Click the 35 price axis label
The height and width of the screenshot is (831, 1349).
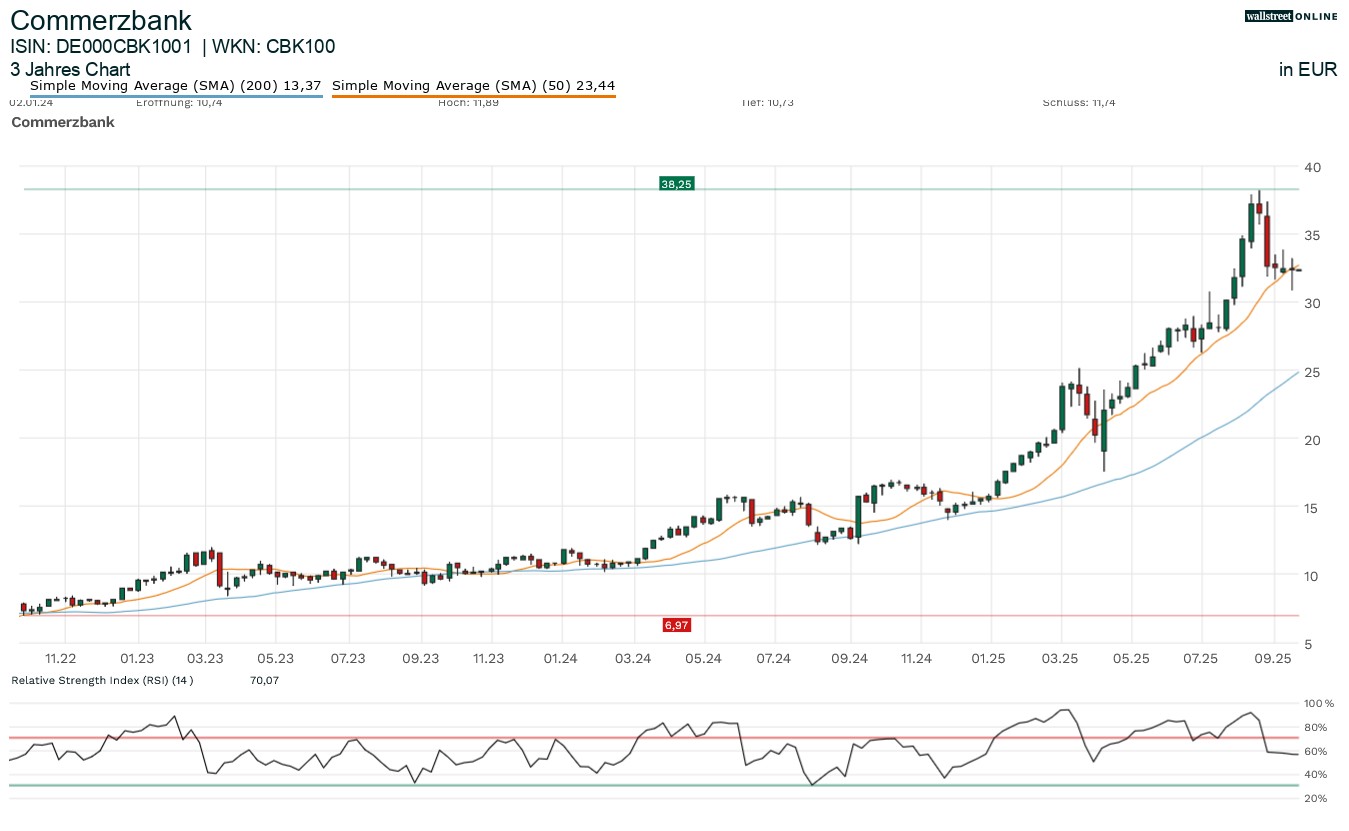tap(1312, 235)
